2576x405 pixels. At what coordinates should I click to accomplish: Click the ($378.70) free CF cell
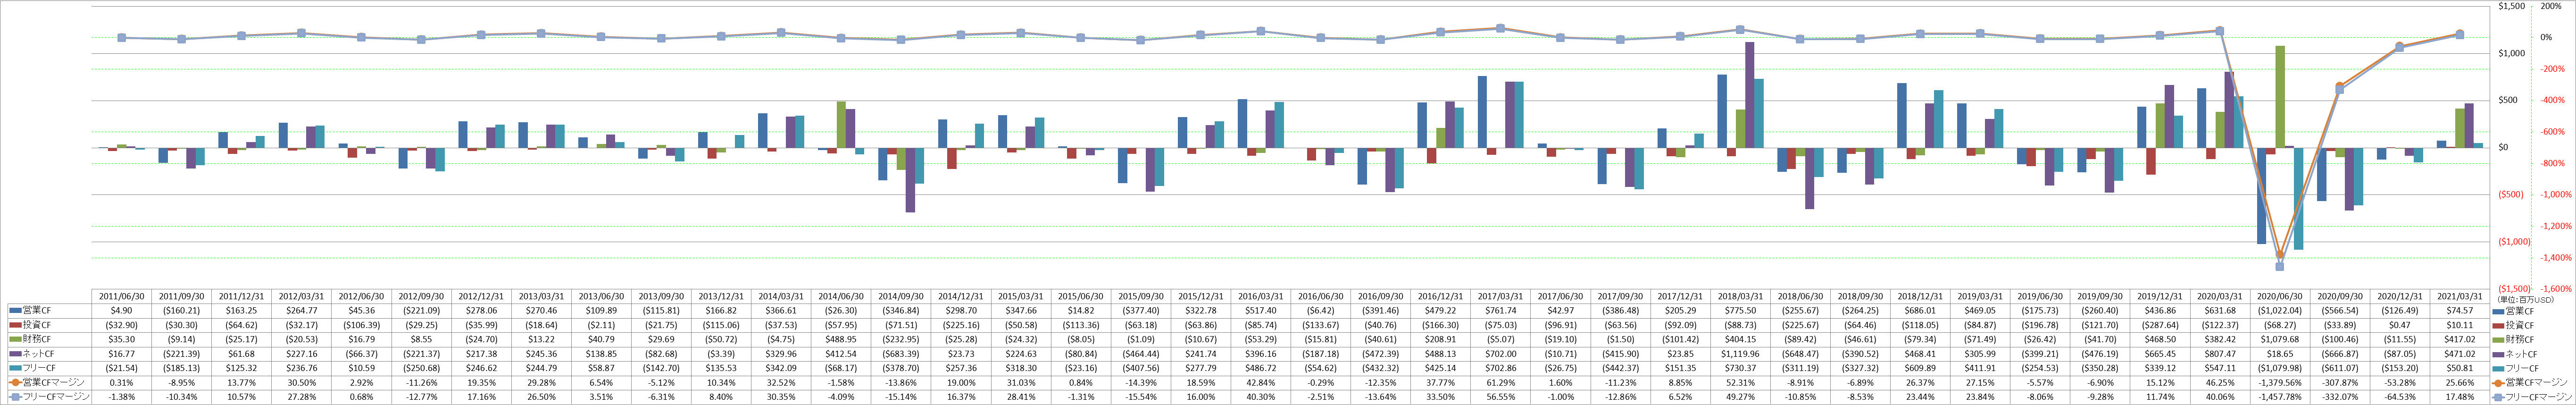(x=900, y=368)
